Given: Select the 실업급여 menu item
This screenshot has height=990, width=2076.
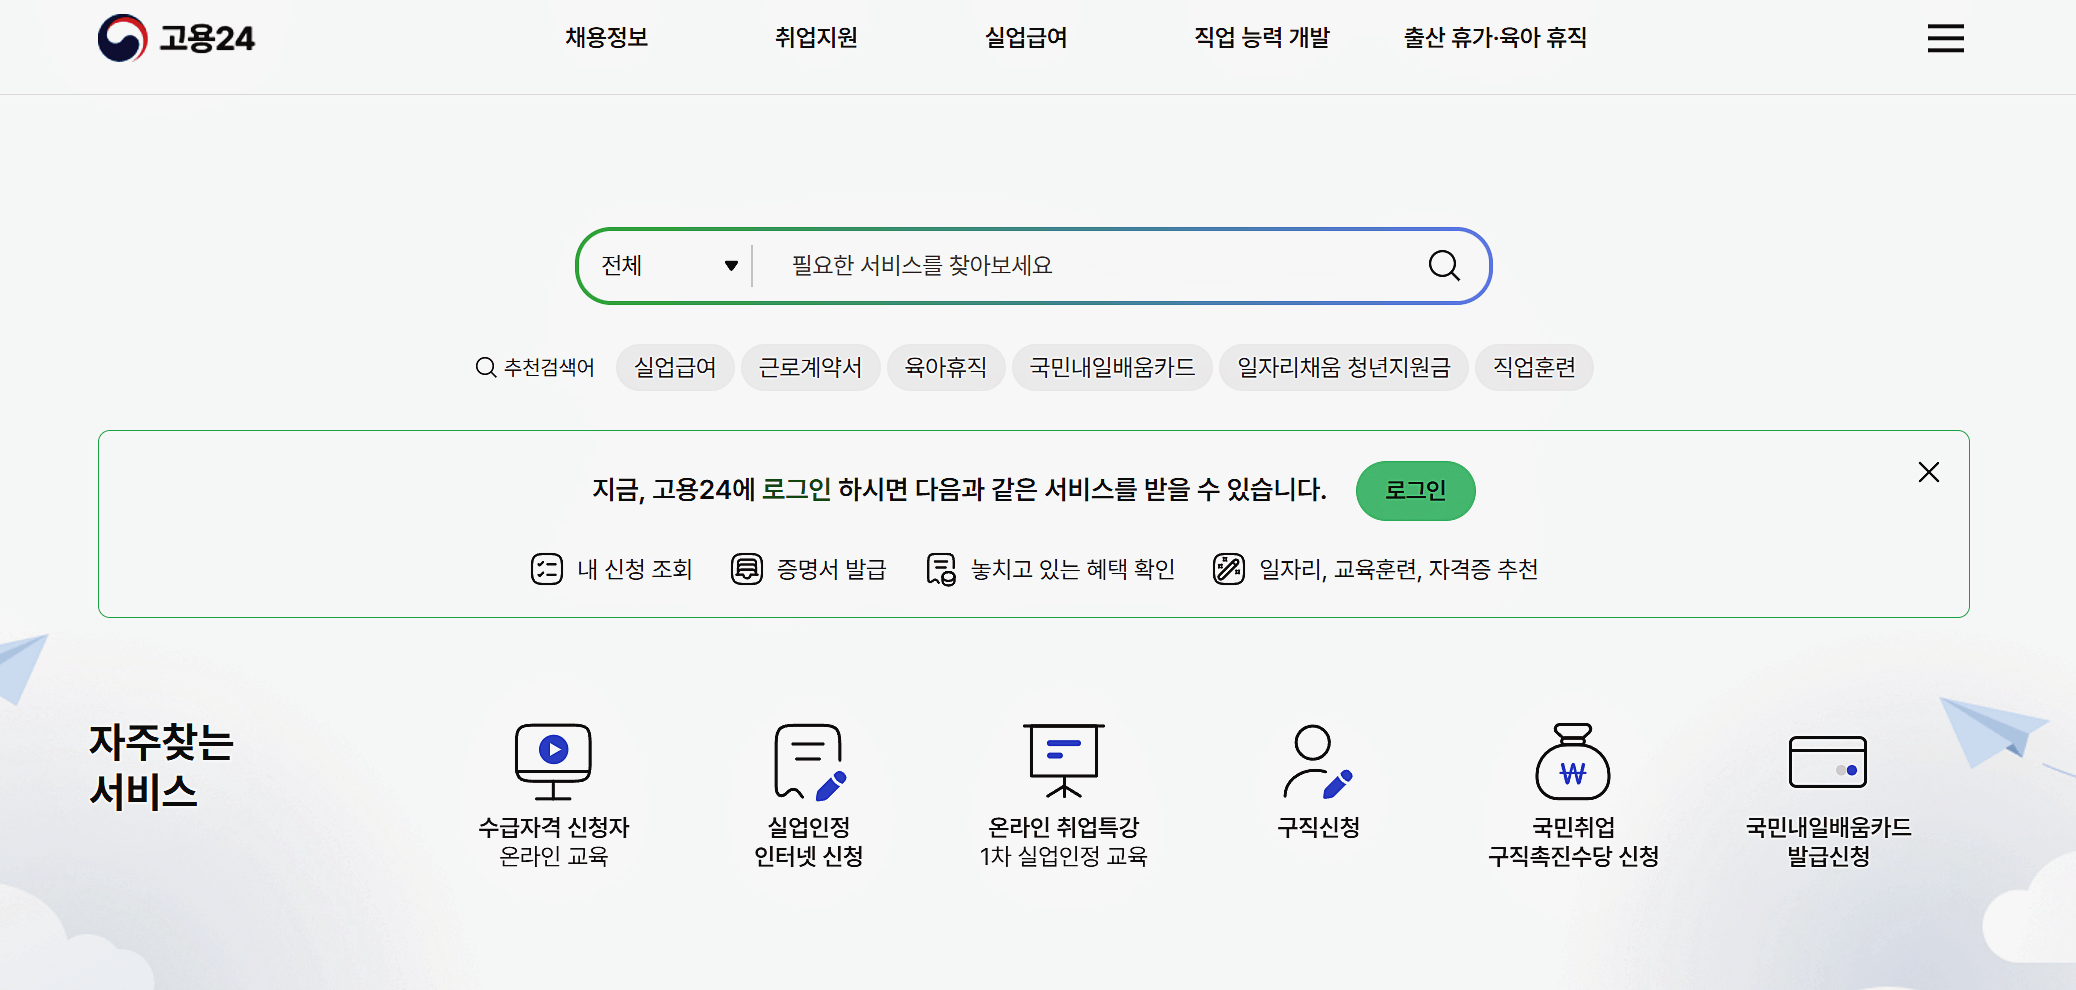Looking at the screenshot, I should tap(1025, 37).
